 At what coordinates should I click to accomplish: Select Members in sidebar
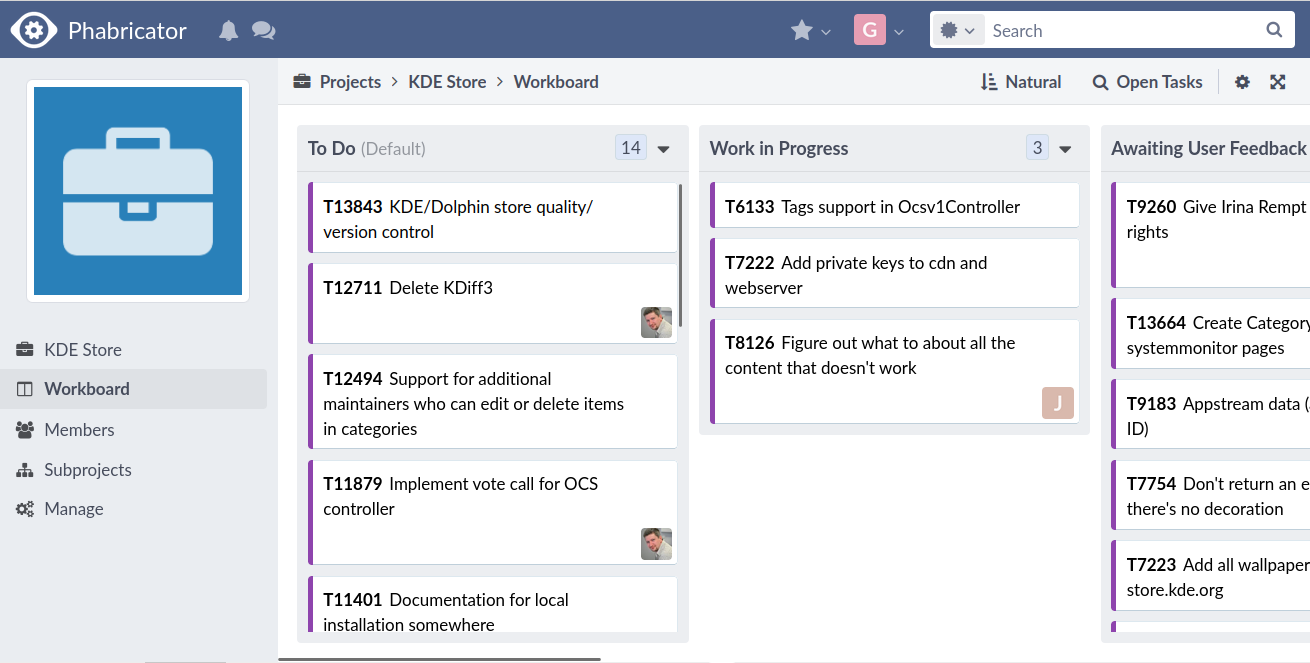[x=79, y=430]
